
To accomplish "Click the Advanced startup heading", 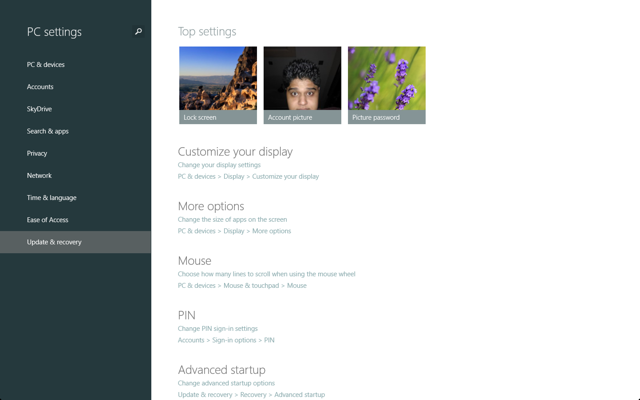I will [x=221, y=370].
